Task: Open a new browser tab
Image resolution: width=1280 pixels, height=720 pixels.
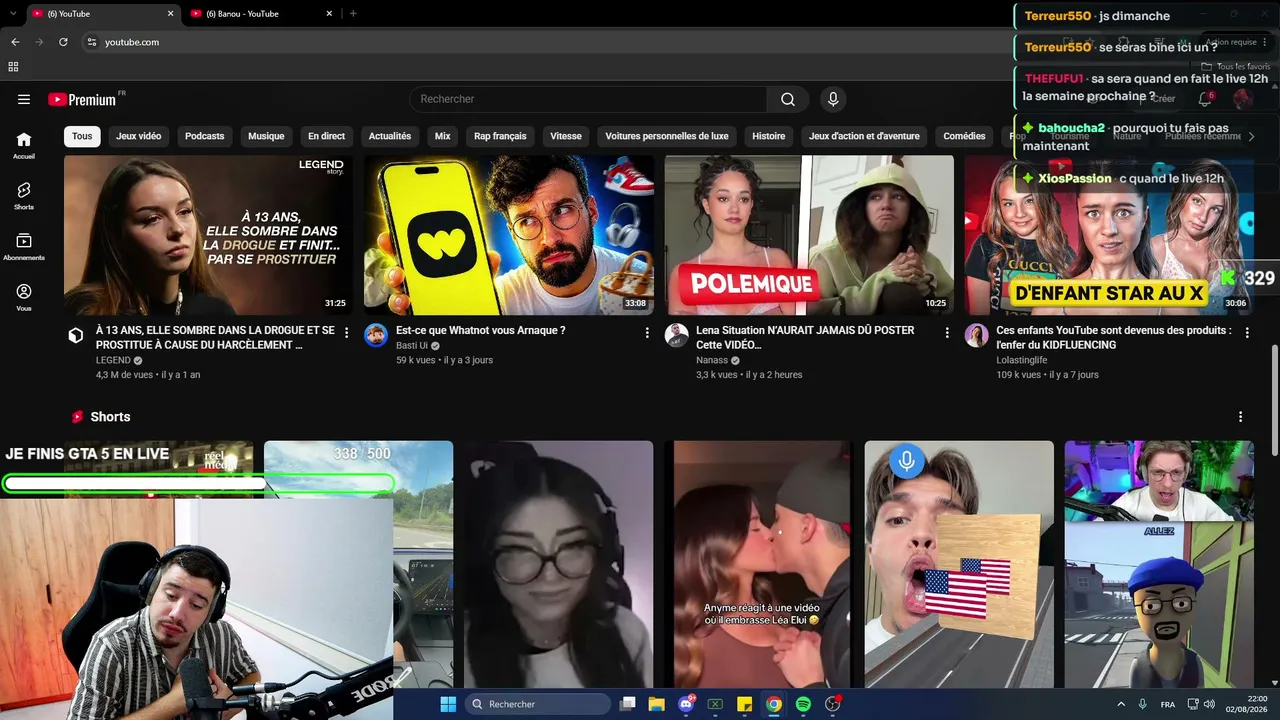Action: coord(353,14)
